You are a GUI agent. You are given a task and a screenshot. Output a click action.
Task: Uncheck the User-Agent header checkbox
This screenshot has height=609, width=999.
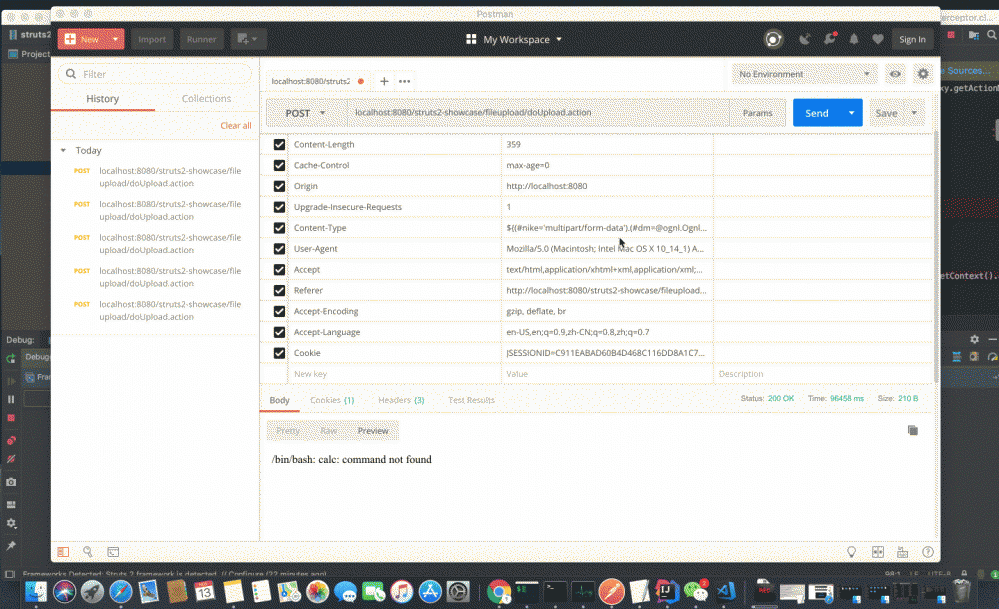pos(277,248)
